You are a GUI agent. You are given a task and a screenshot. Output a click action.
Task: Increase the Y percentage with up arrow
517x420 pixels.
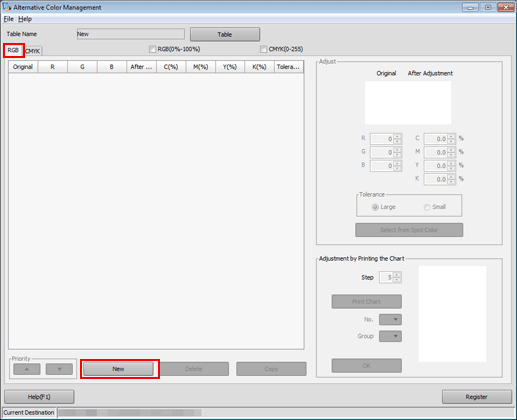tap(451, 163)
